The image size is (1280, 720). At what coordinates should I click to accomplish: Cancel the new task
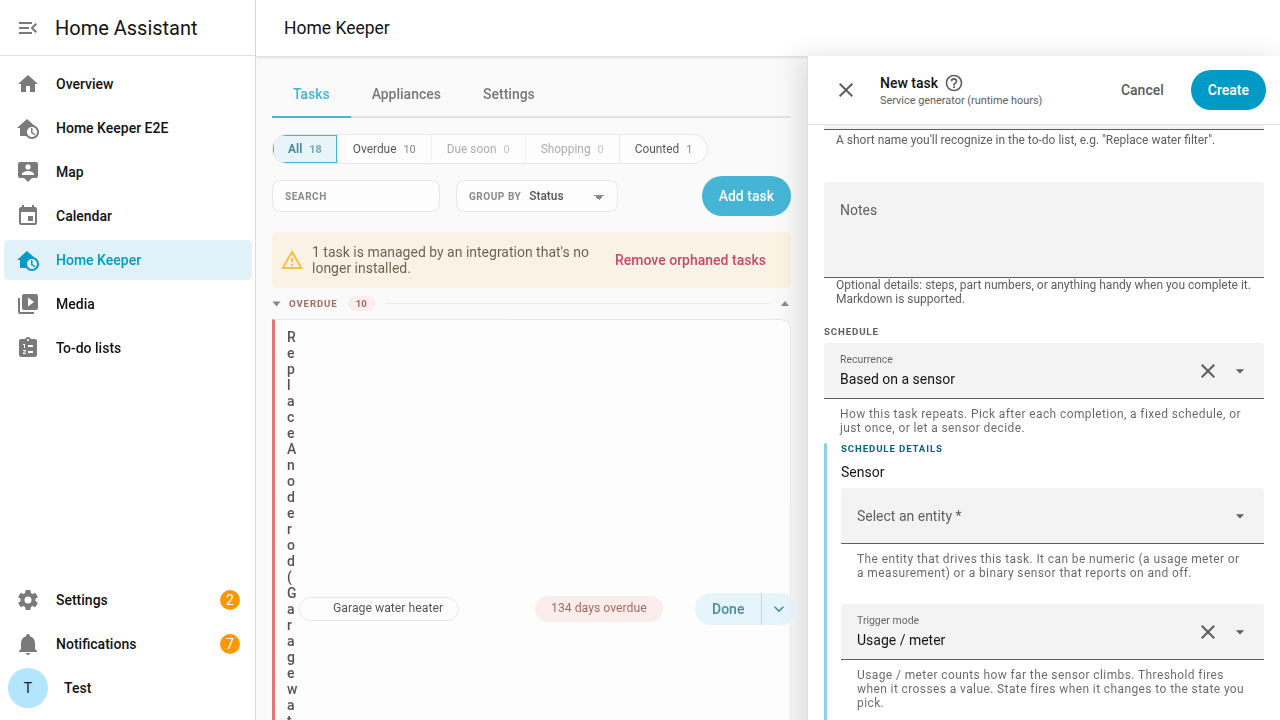coord(1142,90)
